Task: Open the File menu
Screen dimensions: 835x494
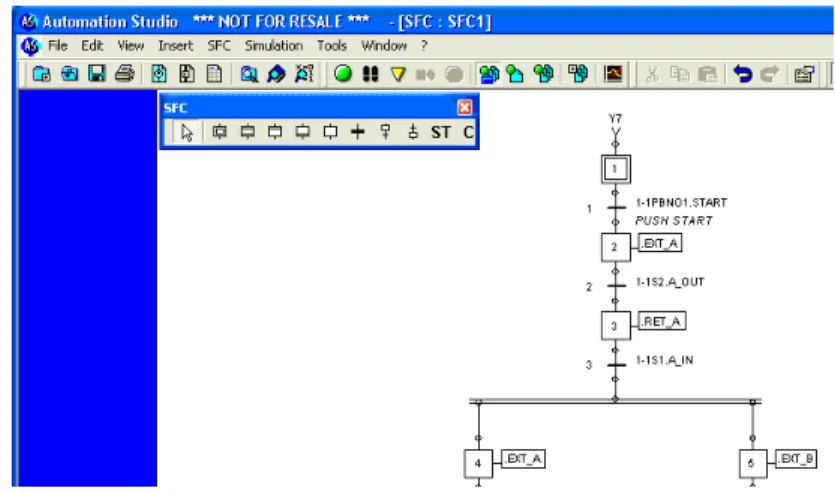Action: point(58,46)
